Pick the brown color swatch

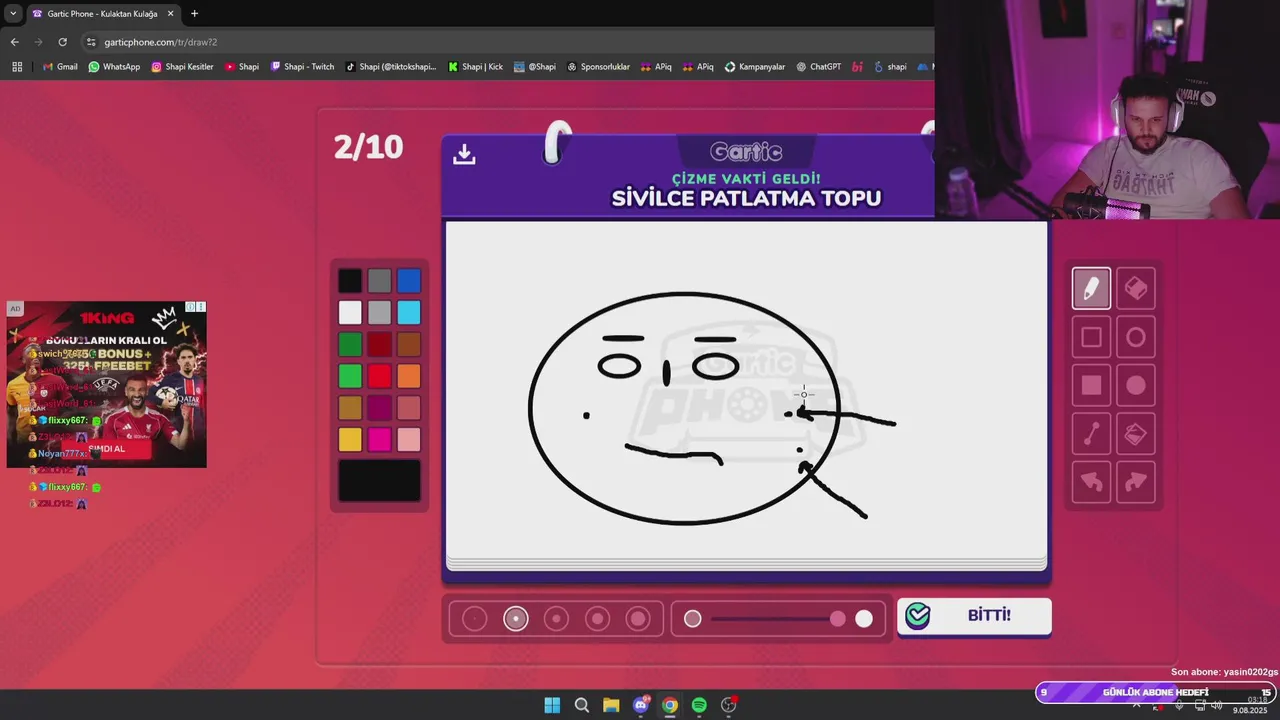[x=409, y=345]
